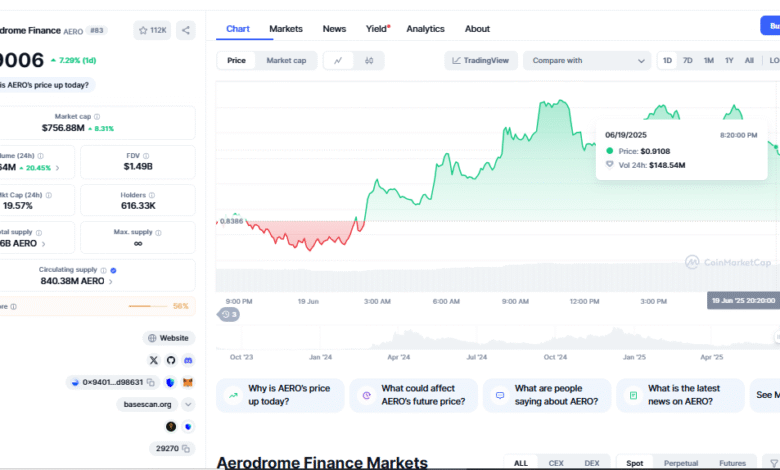The image size is (780, 470).
Task: Open the chart events marker badge
Action: coord(228,314)
